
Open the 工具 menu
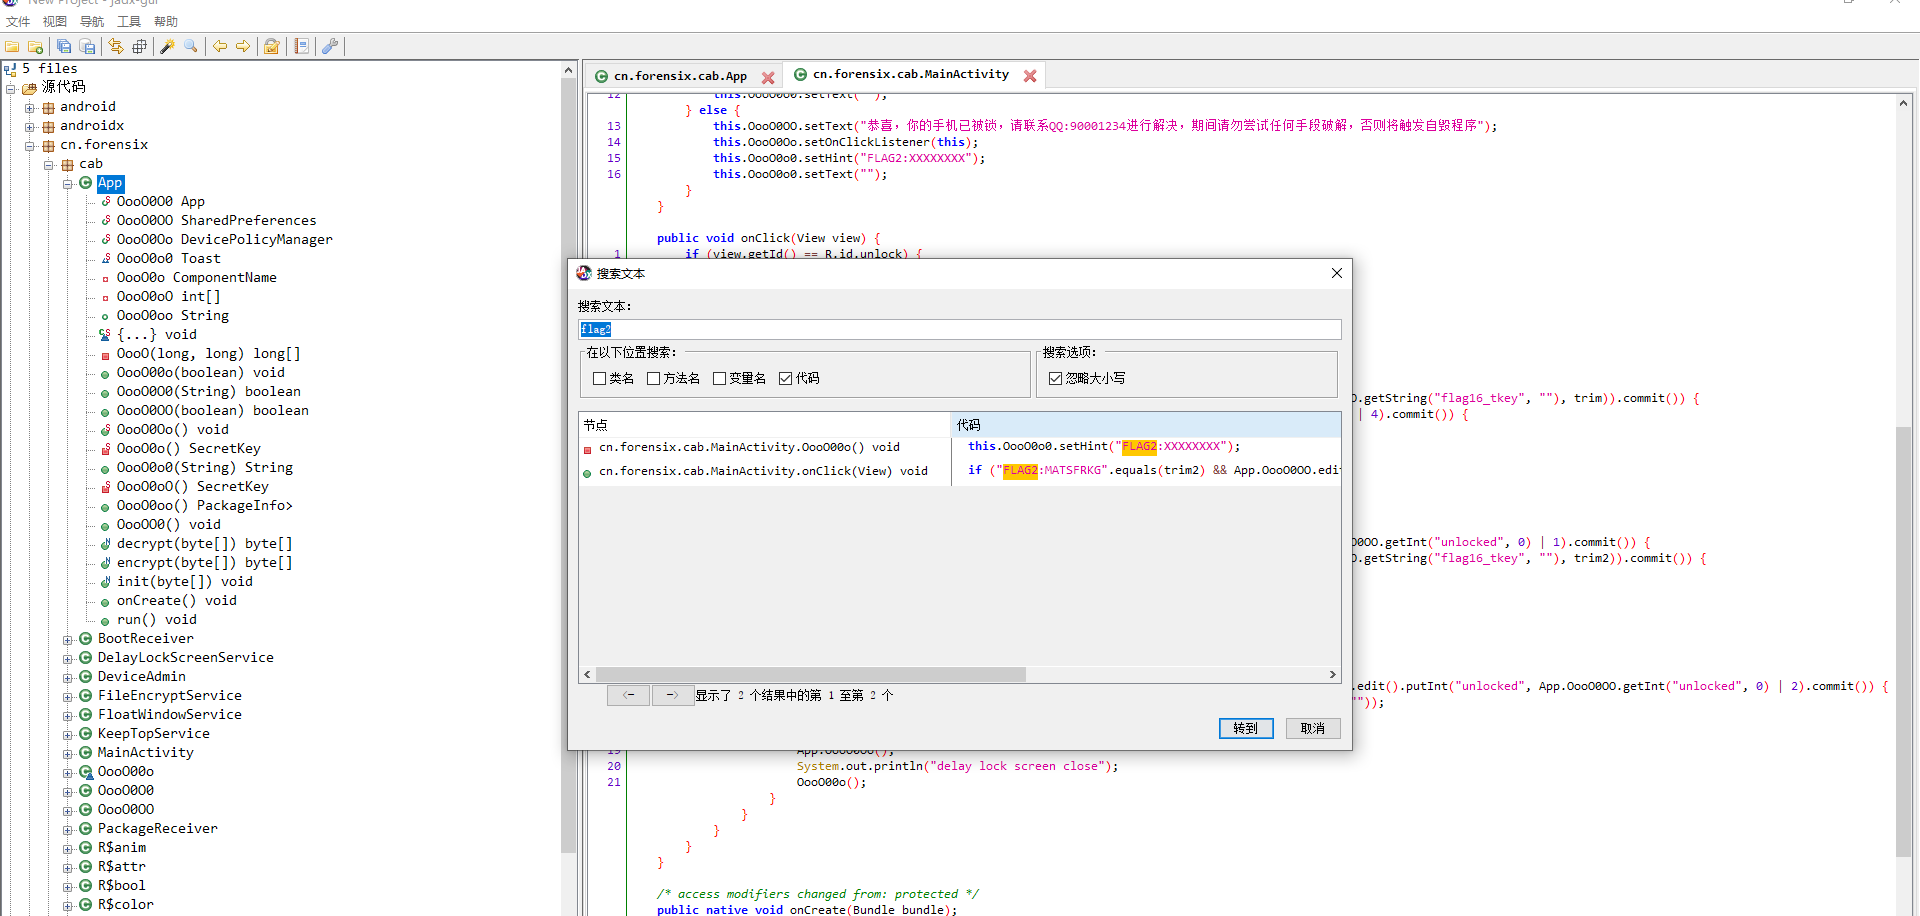129,21
